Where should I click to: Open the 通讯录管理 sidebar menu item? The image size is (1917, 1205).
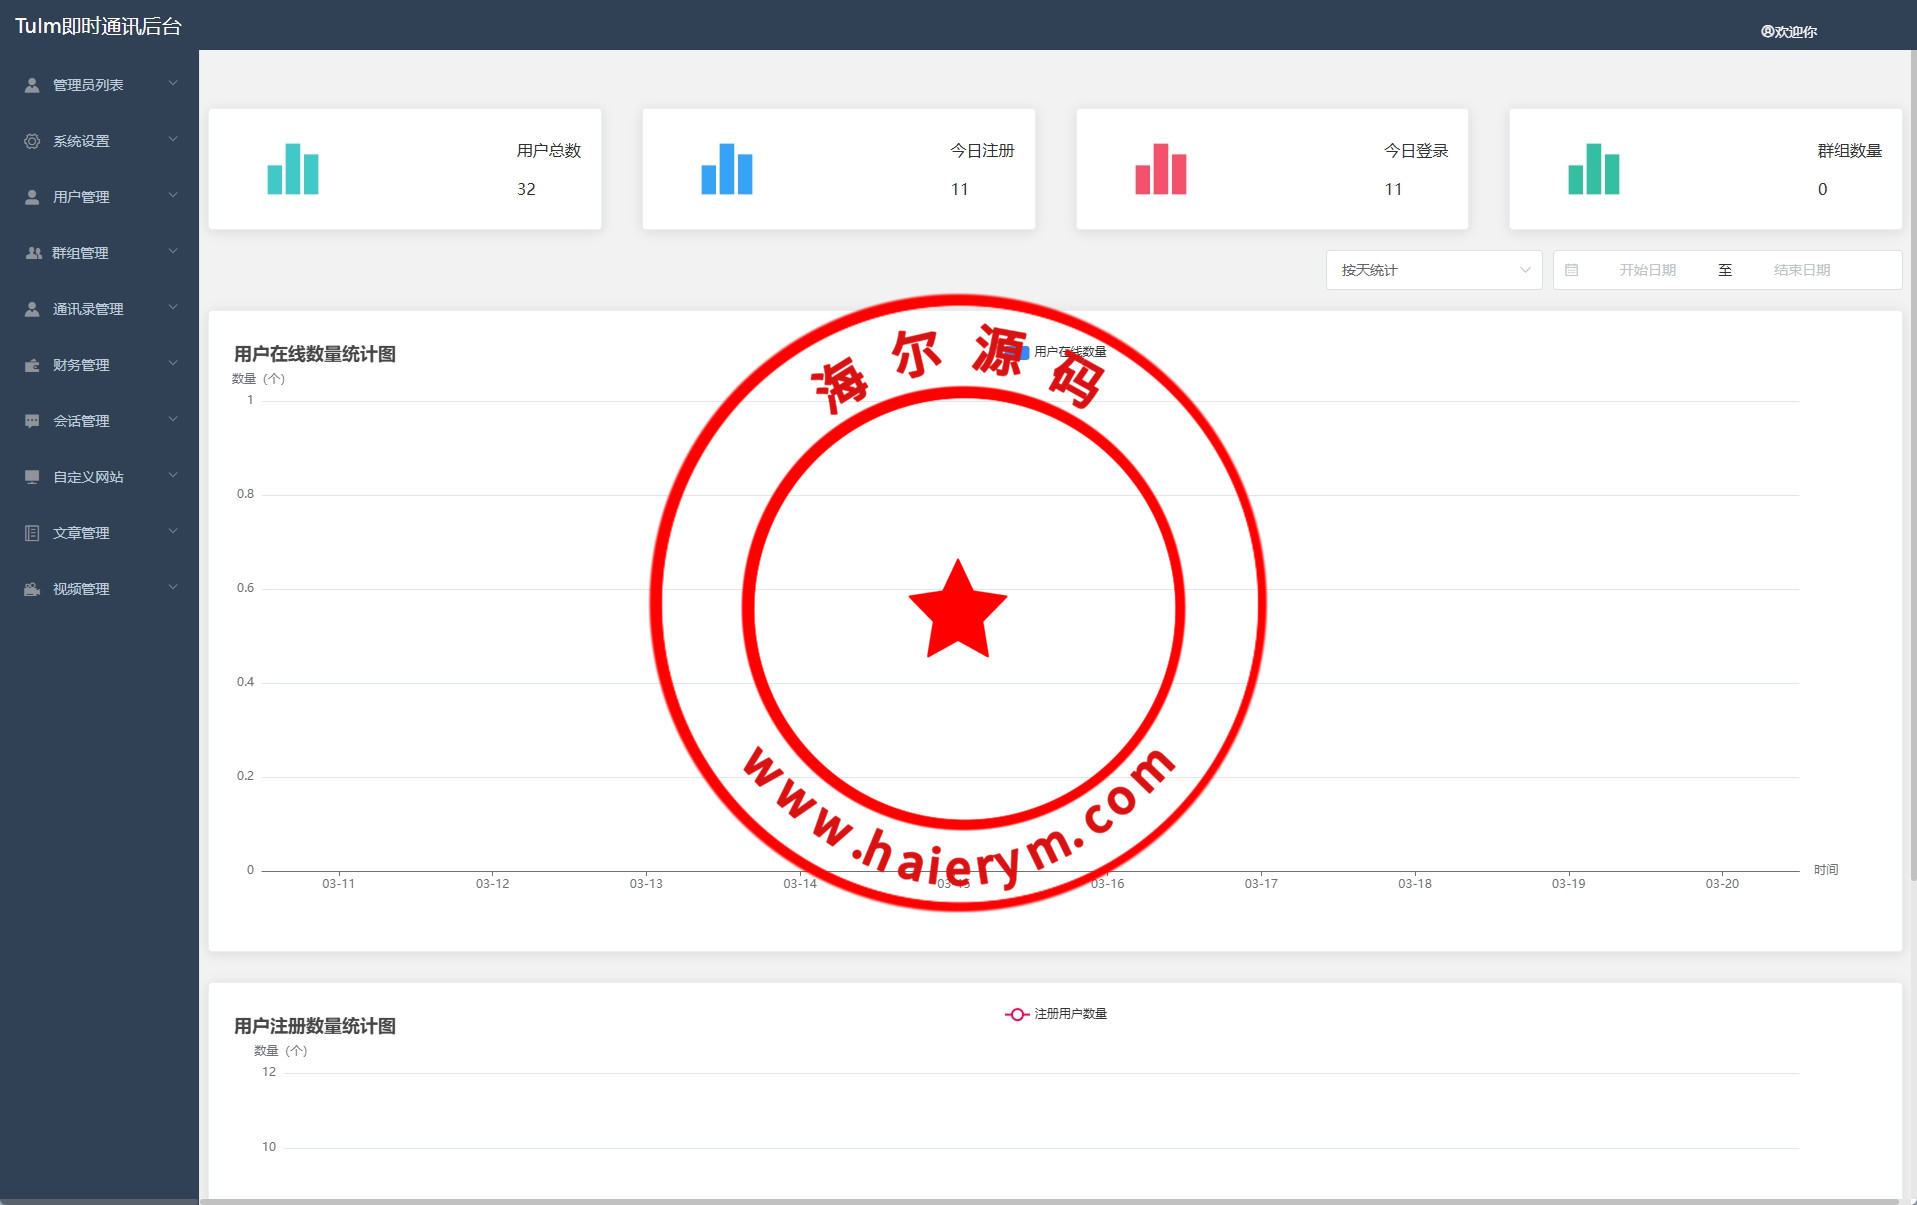[x=88, y=309]
